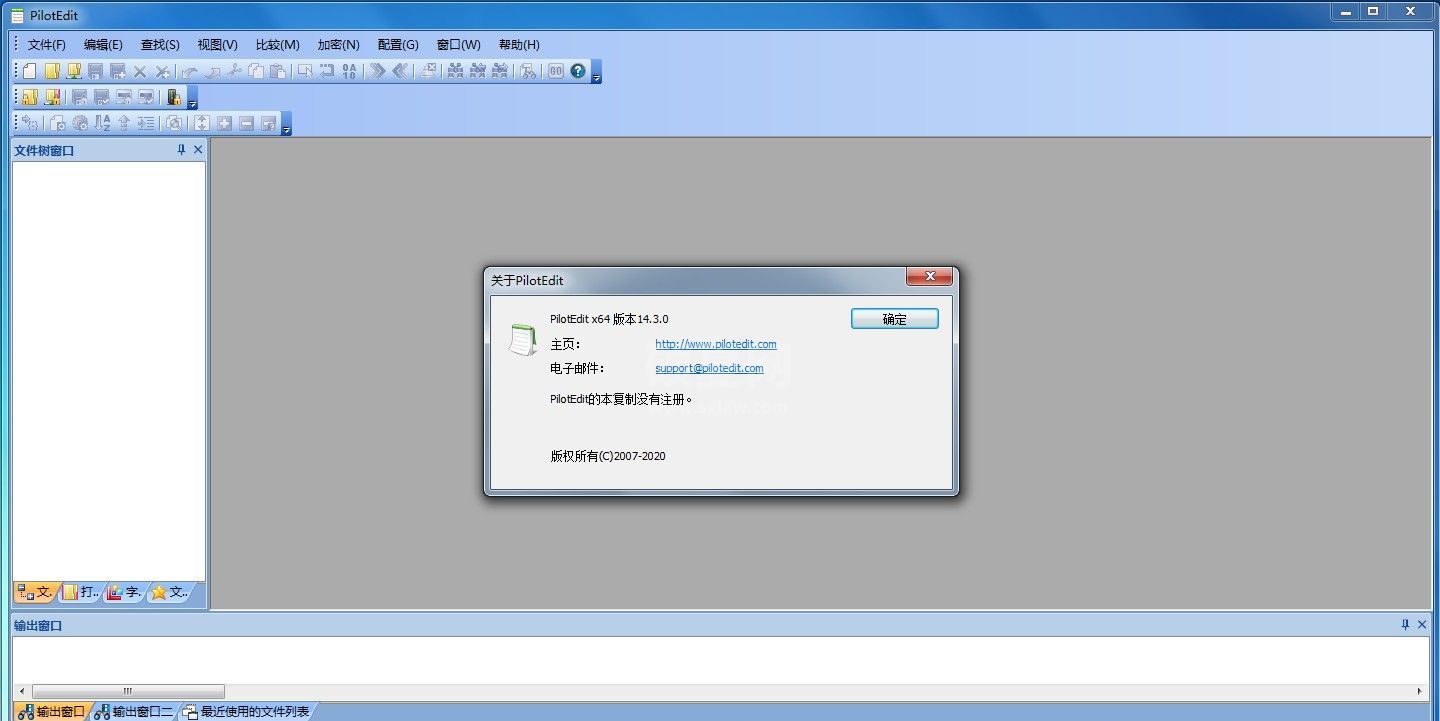Open the 窗口(W) menu
The width and height of the screenshot is (1440, 721).
click(458, 45)
